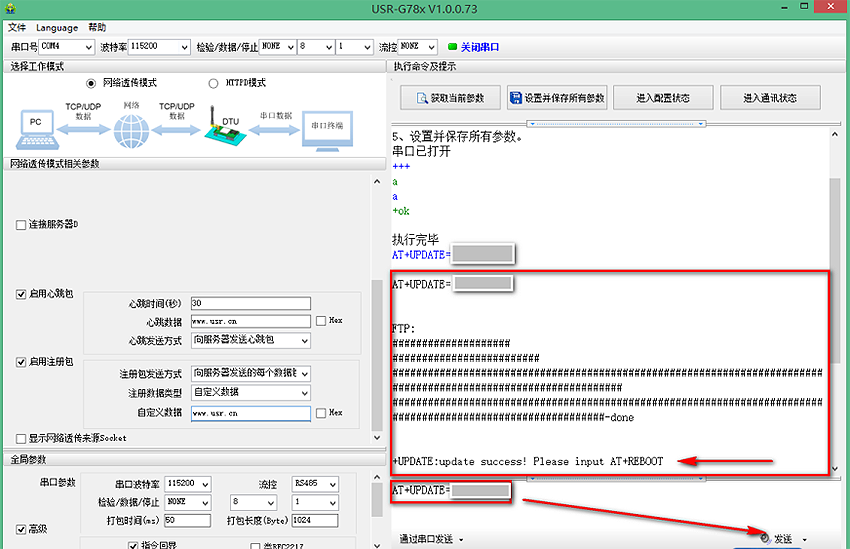
Task: Uncheck the 启用注册包 checkbox
Action: [x=22, y=362]
